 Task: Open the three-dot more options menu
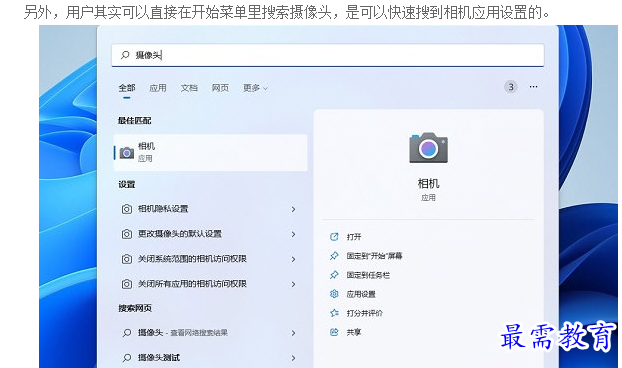533,86
